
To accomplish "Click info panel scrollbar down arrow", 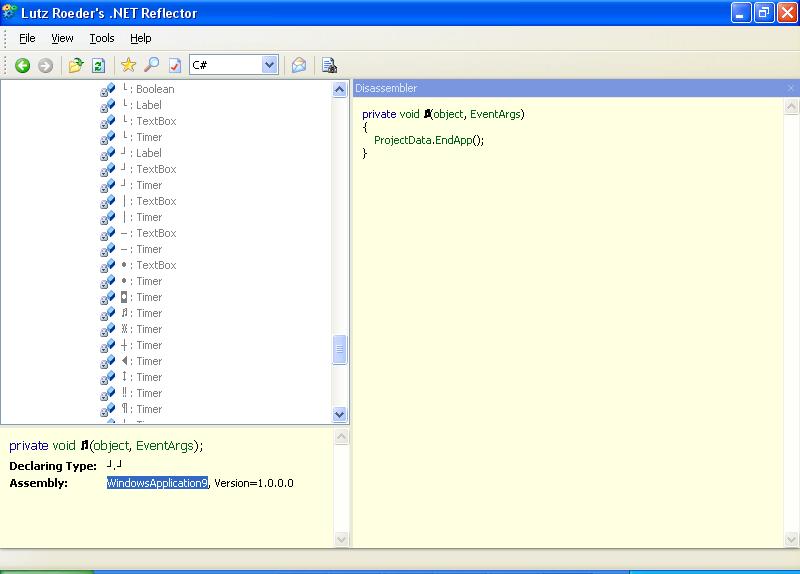I will coord(341,539).
